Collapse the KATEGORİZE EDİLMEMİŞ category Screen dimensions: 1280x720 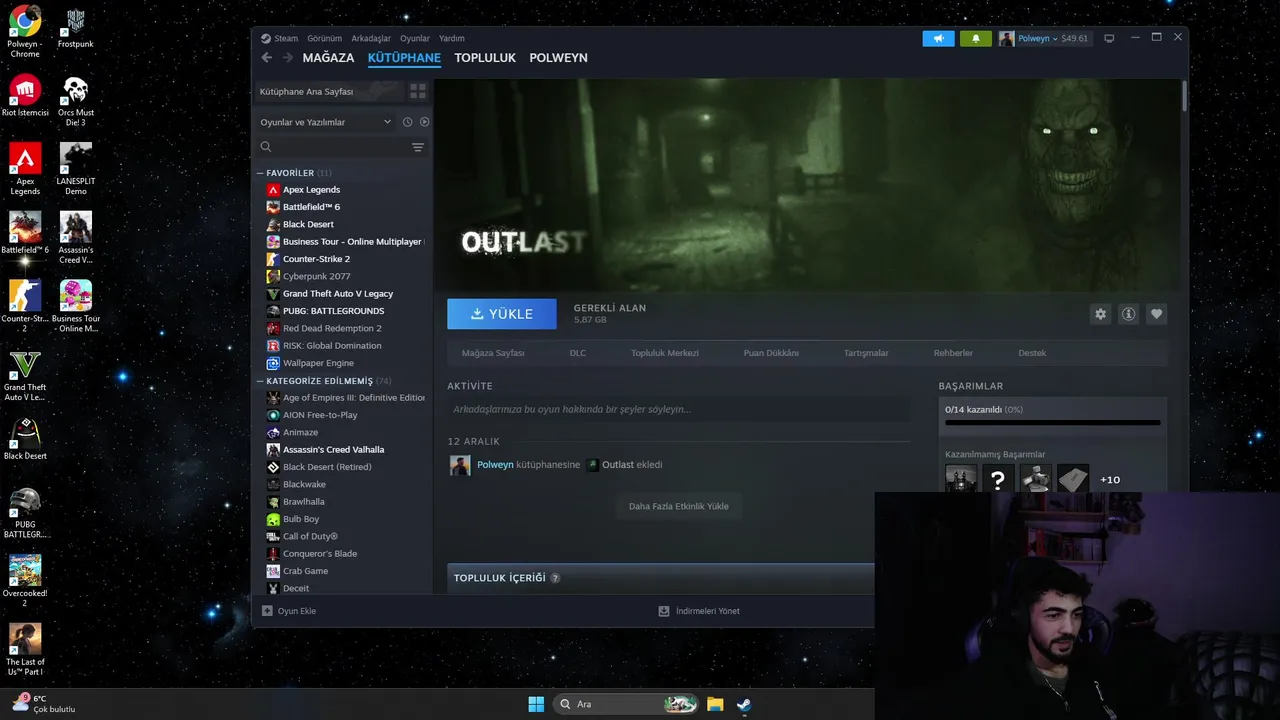coord(260,381)
